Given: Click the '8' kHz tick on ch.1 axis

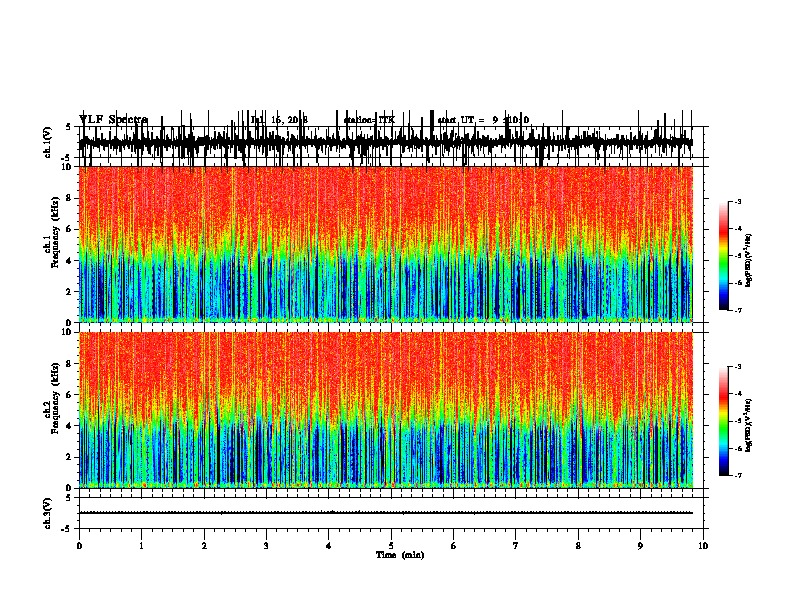Looking at the screenshot, I should pyautogui.click(x=69, y=198).
